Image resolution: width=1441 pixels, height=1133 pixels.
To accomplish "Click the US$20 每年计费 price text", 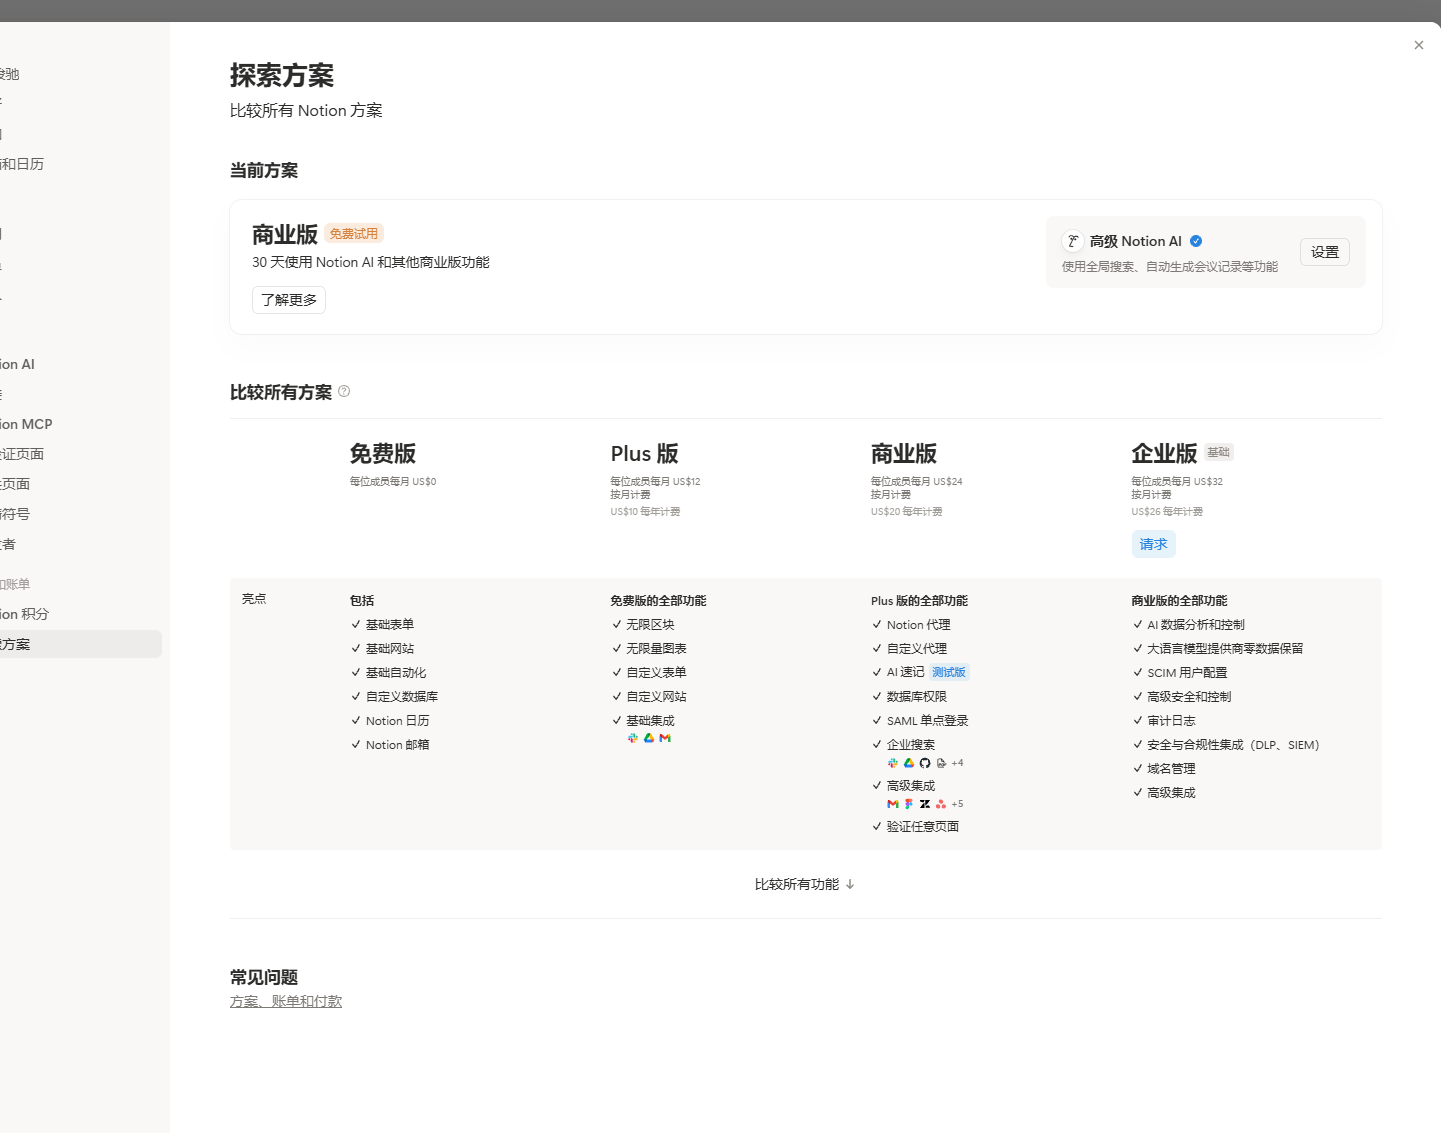I will (x=907, y=511).
